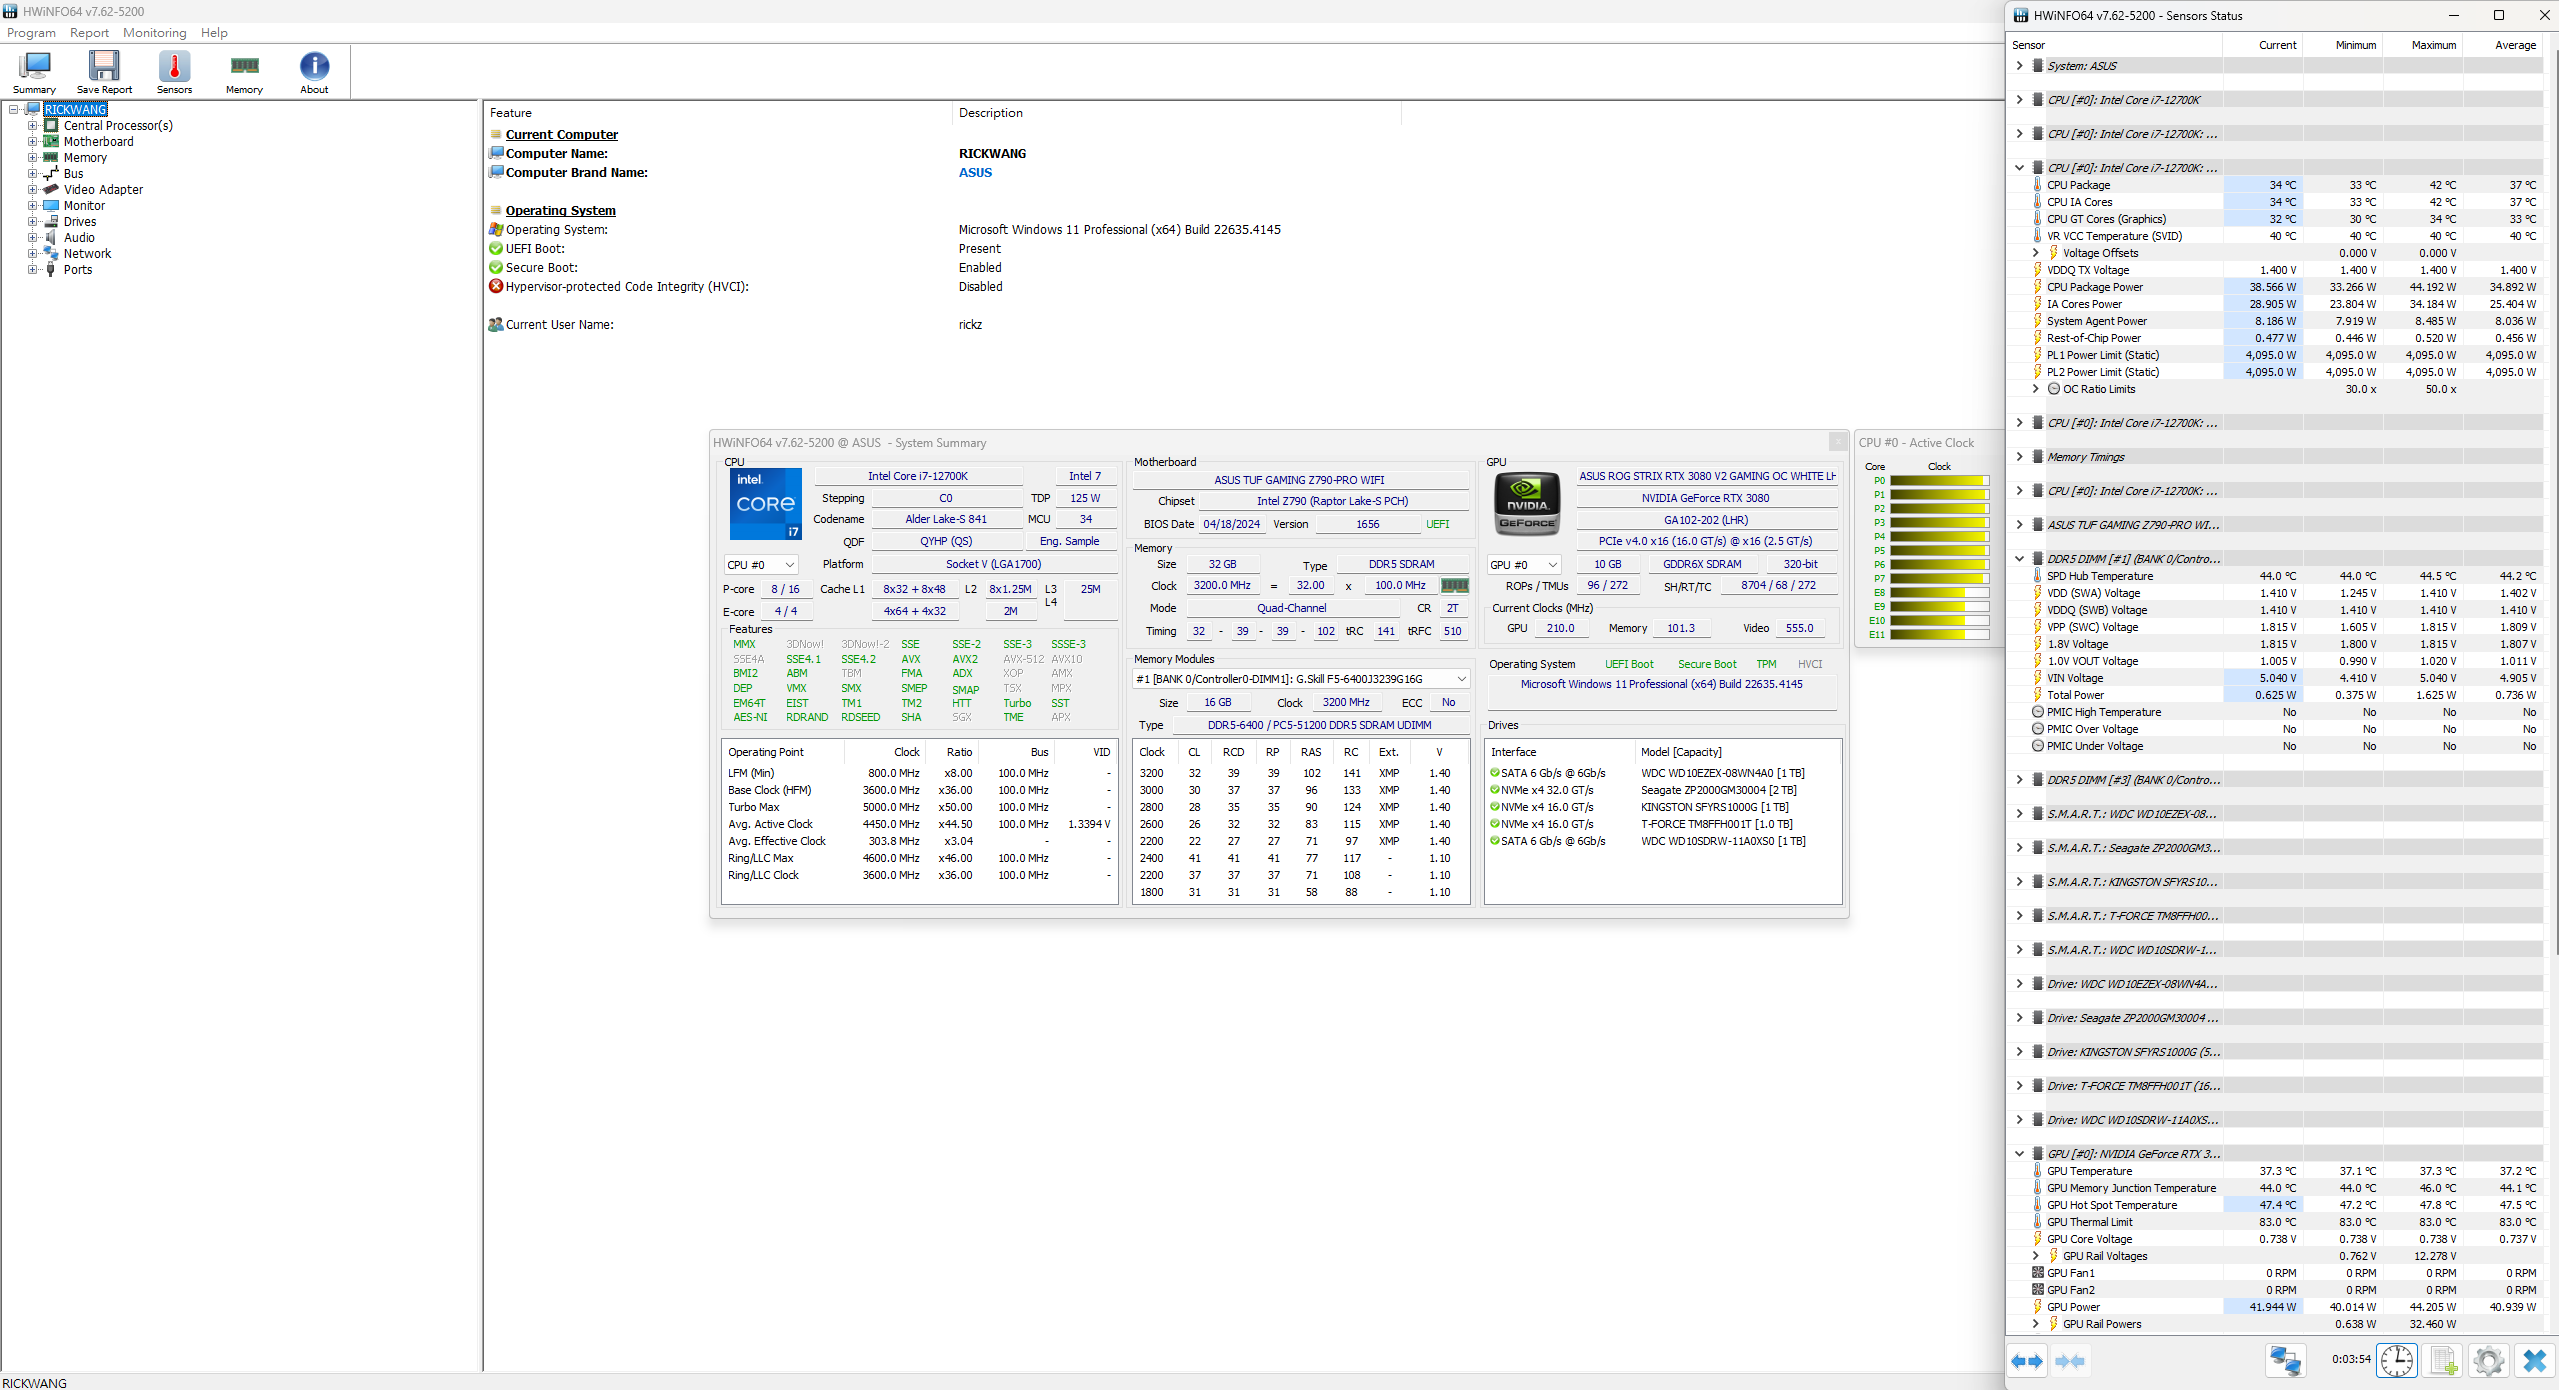This screenshot has width=2559, height=1390.
Task: Select the Ports tree item
Action: tap(78, 270)
